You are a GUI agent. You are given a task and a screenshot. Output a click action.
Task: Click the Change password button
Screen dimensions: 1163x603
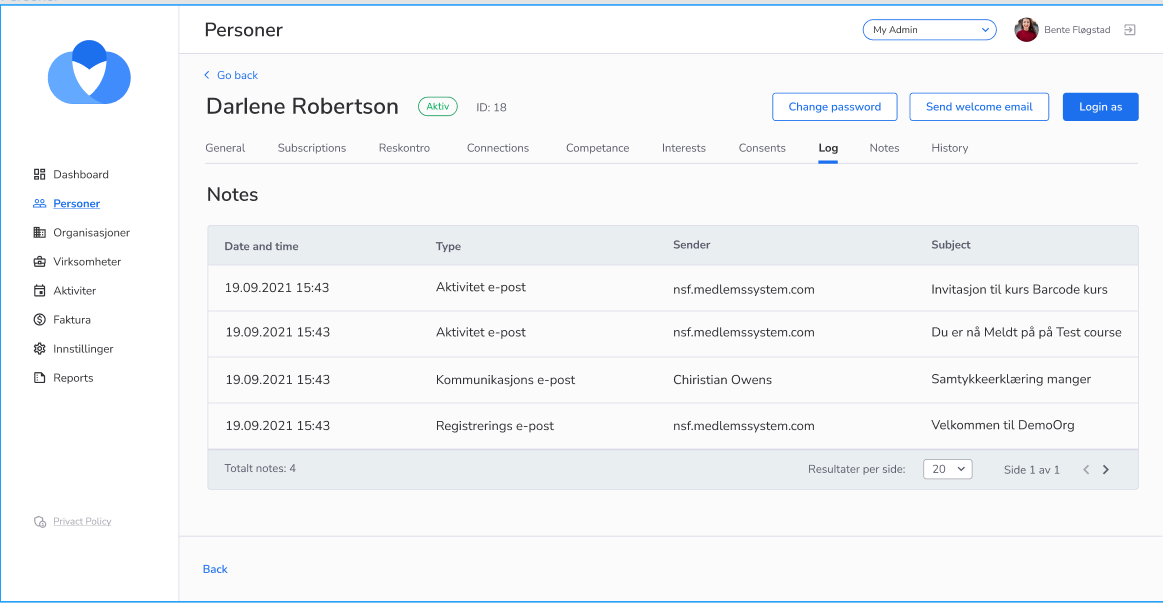pos(834,107)
